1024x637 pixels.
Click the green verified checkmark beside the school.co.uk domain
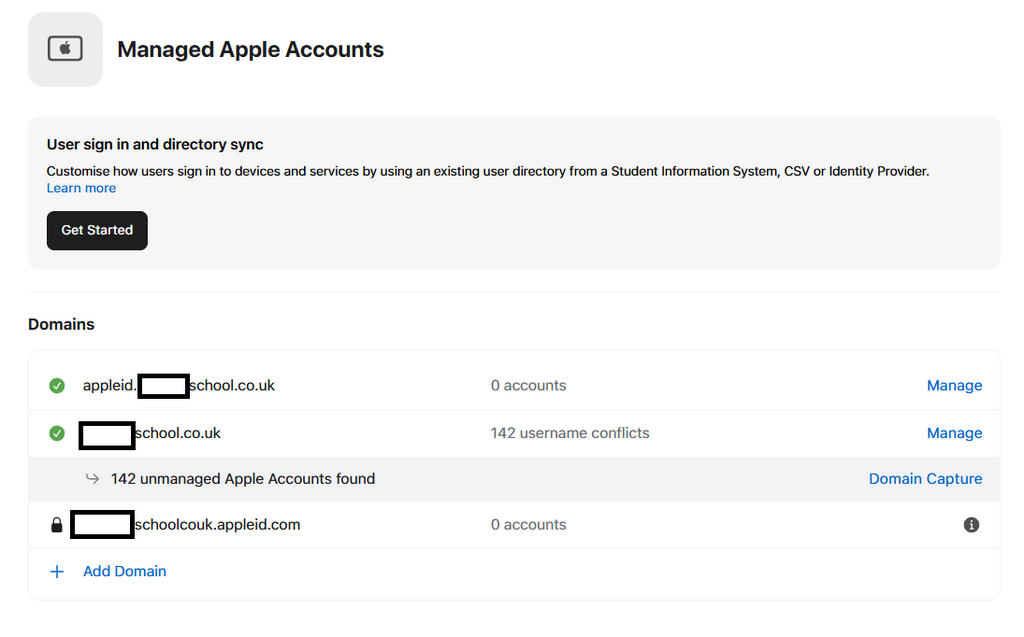[57, 433]
